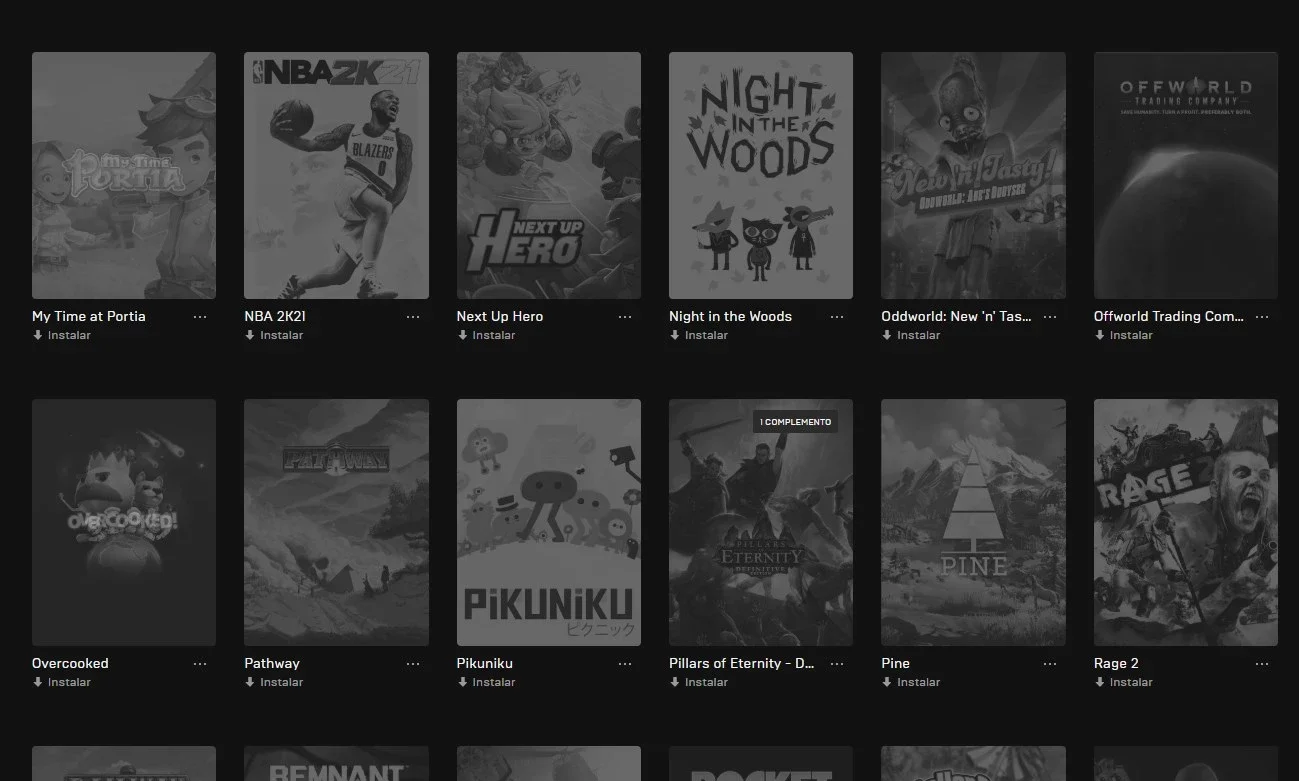Click the 'Night in the Woods' title text

point(730,316)
